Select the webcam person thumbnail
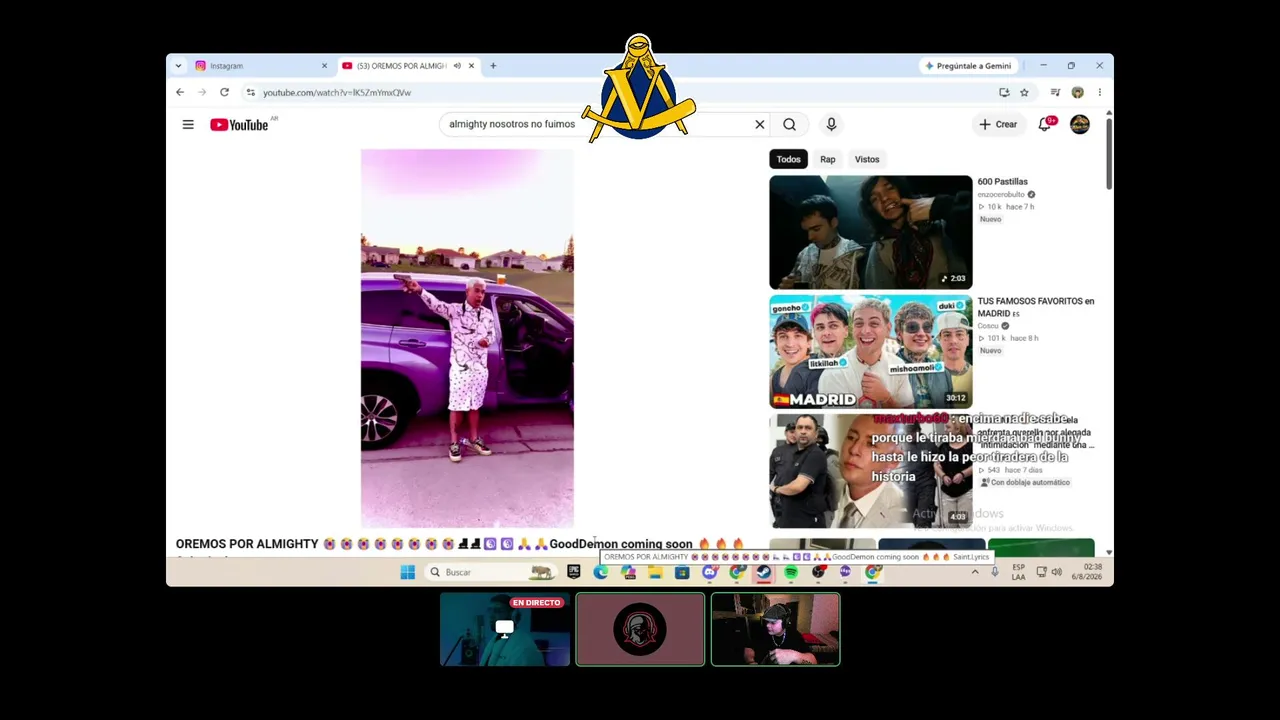Image resolution: width=1280 pixels, height=720 pixels. click(775, 629)
